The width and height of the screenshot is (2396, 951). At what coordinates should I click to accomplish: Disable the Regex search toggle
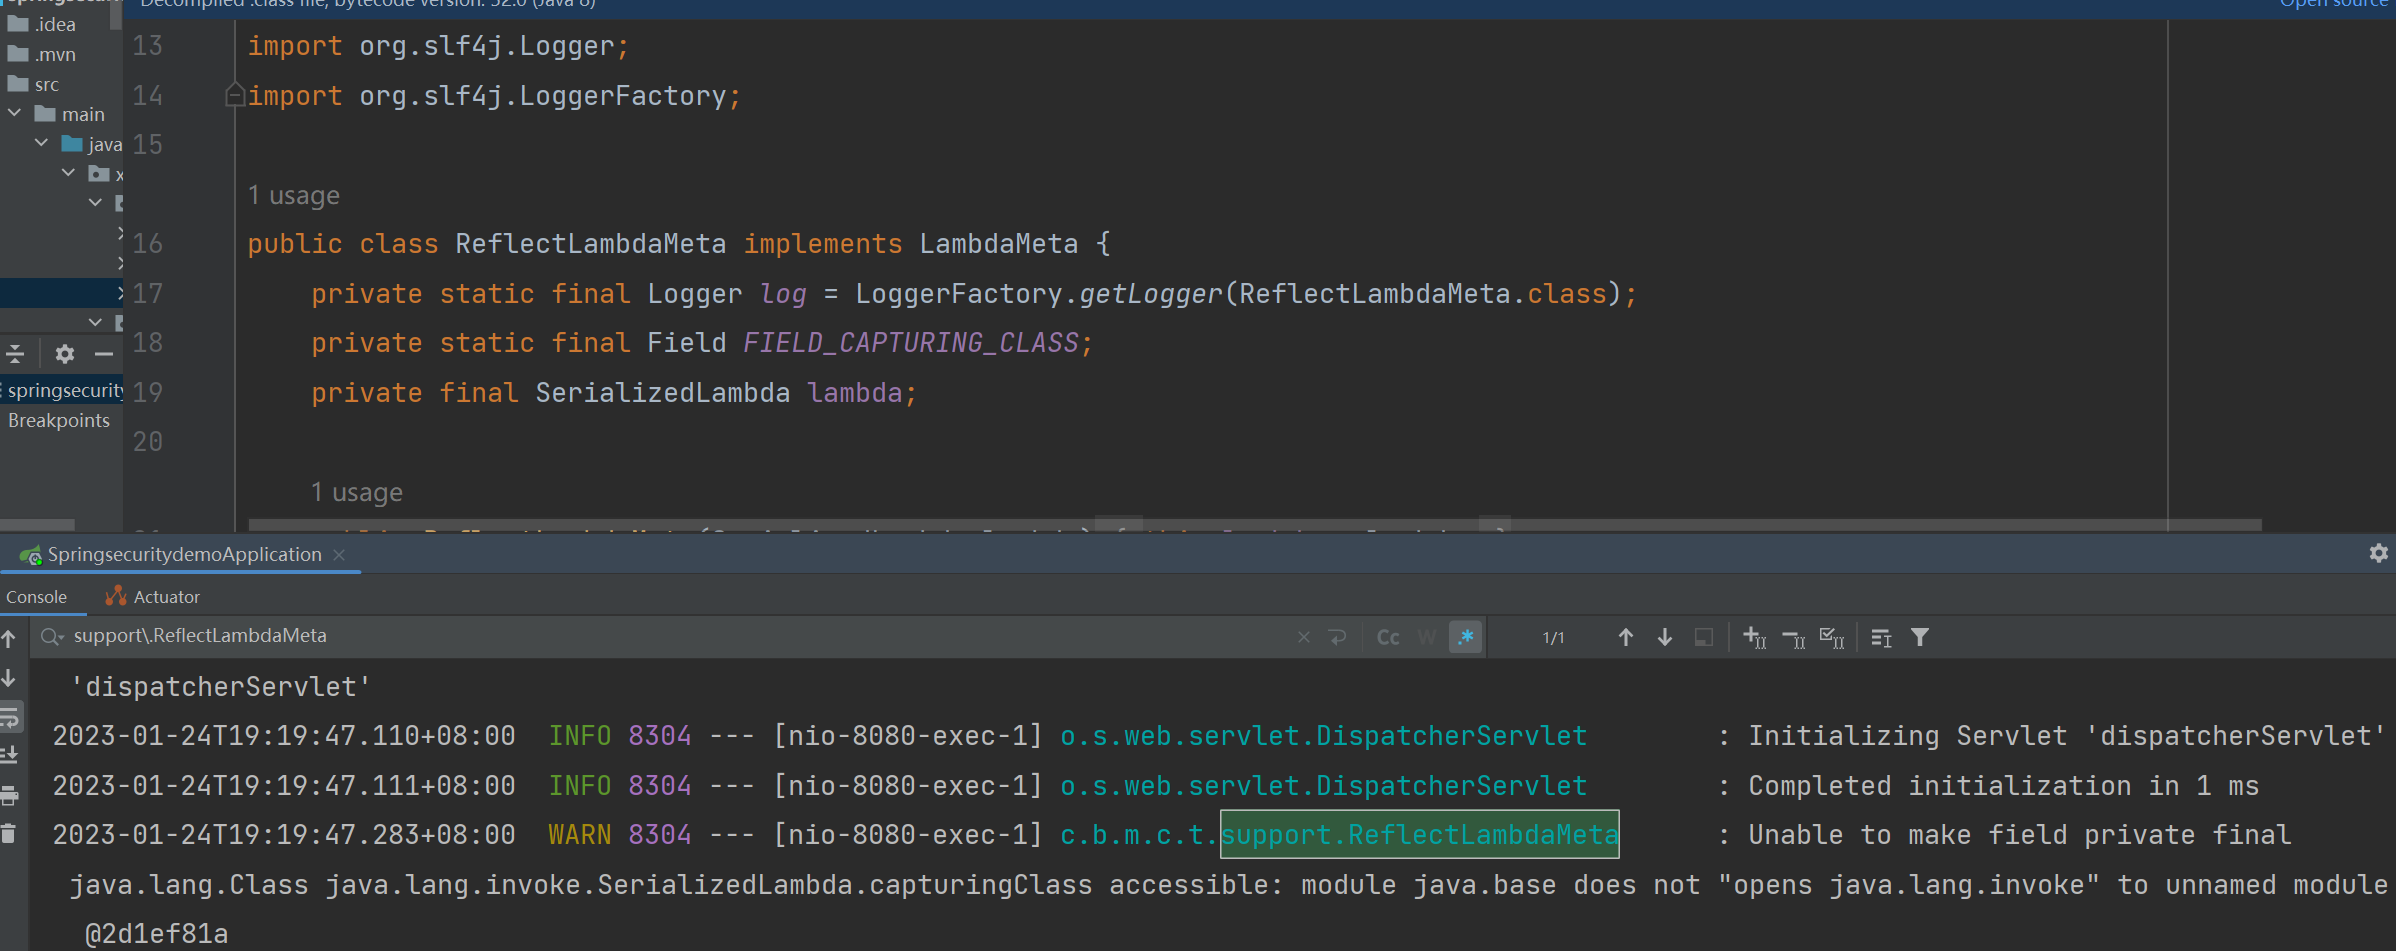pos(1465,637)
